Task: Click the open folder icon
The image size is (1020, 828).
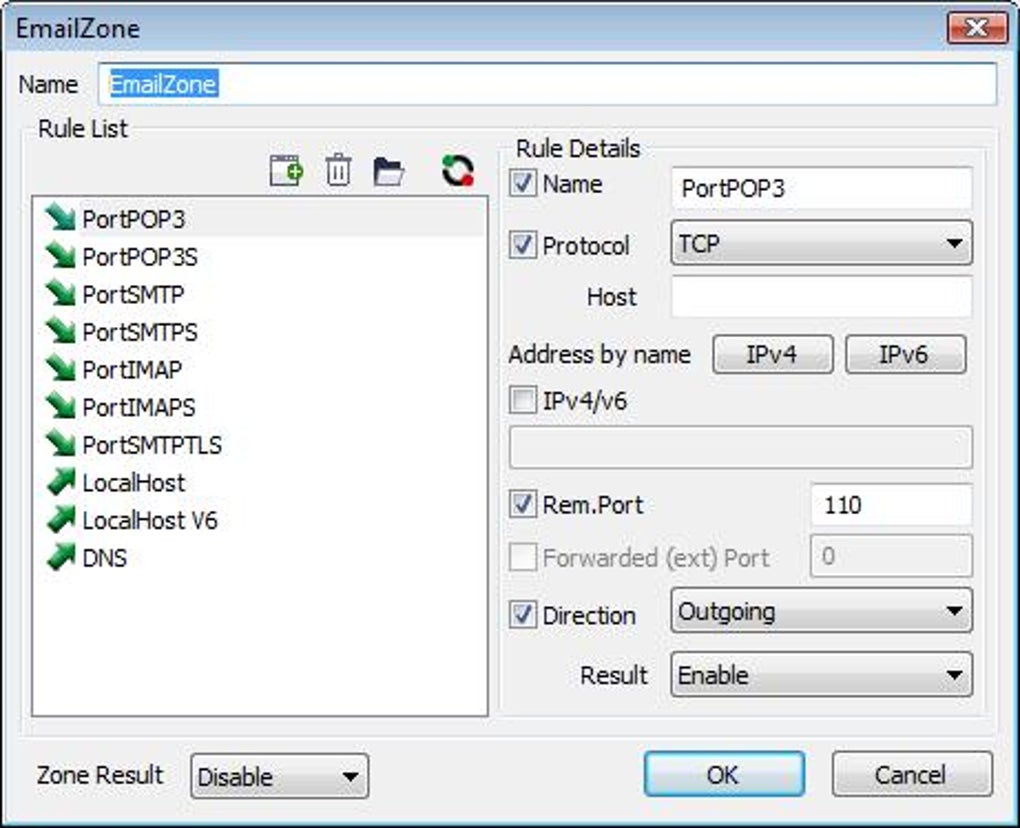Action: (x=389, y=171)
